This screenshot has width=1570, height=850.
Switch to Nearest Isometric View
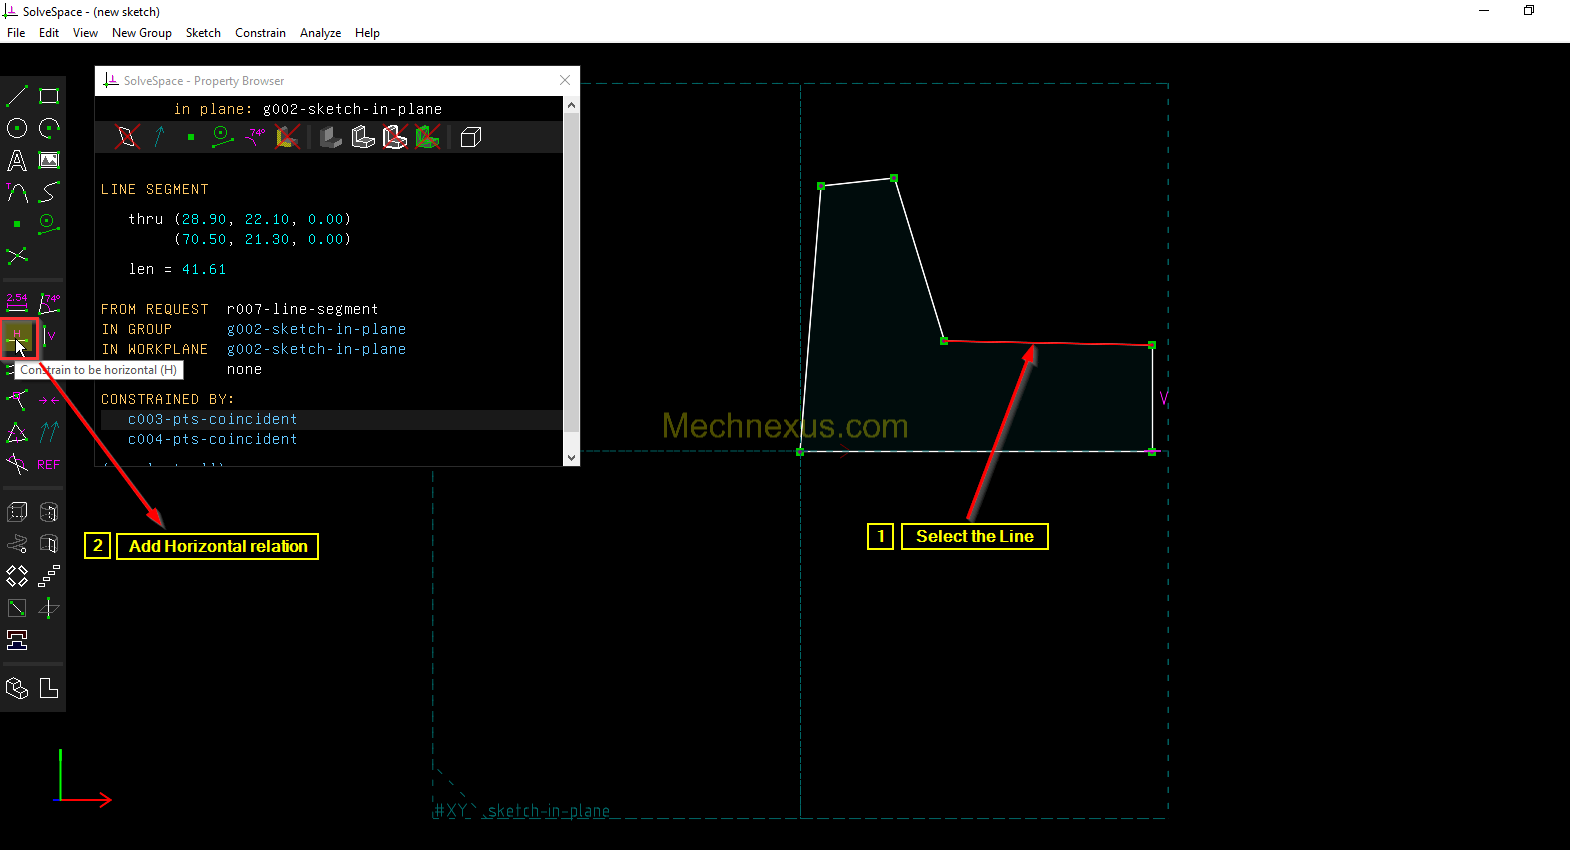coord(17,688)
